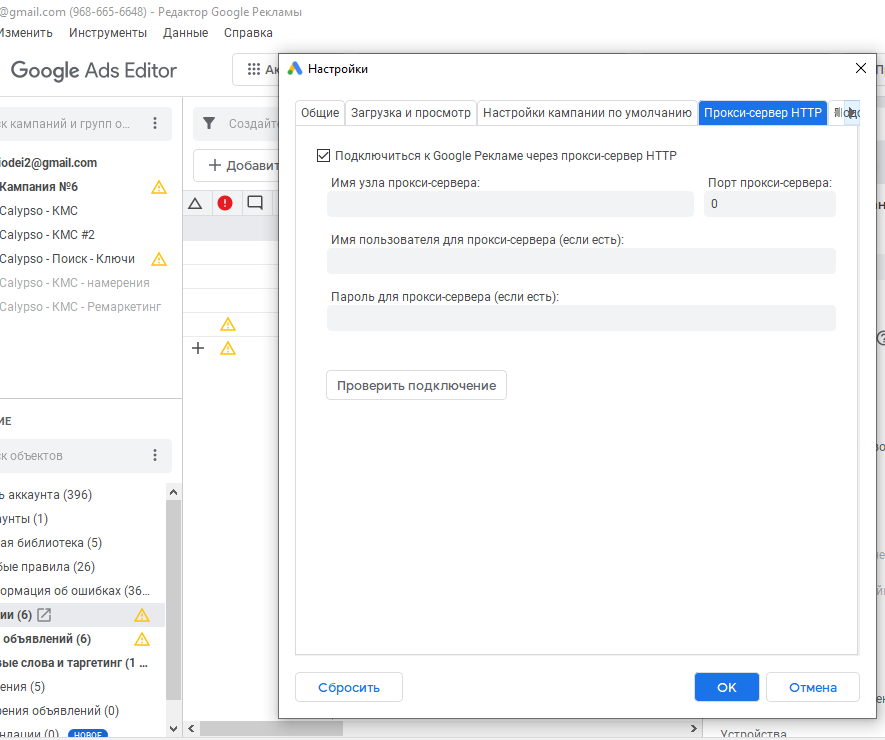
Task: Click the campaign and group search field
Action: point(71,124)
